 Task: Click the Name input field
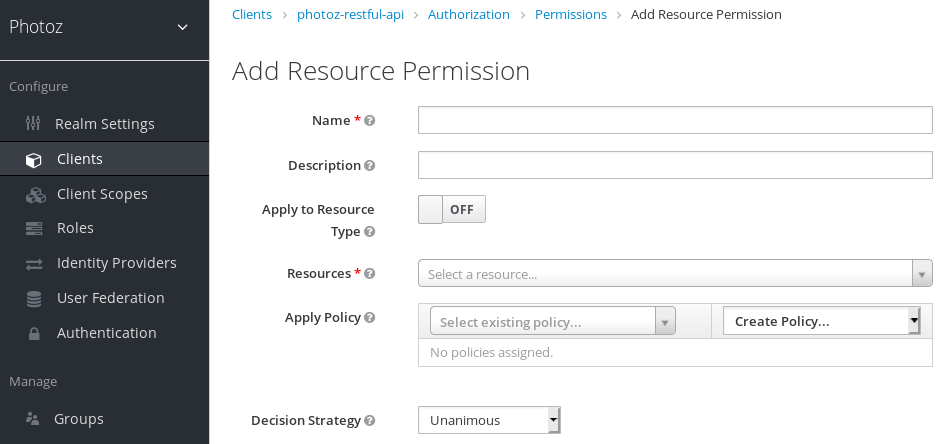tap(675, 120)
